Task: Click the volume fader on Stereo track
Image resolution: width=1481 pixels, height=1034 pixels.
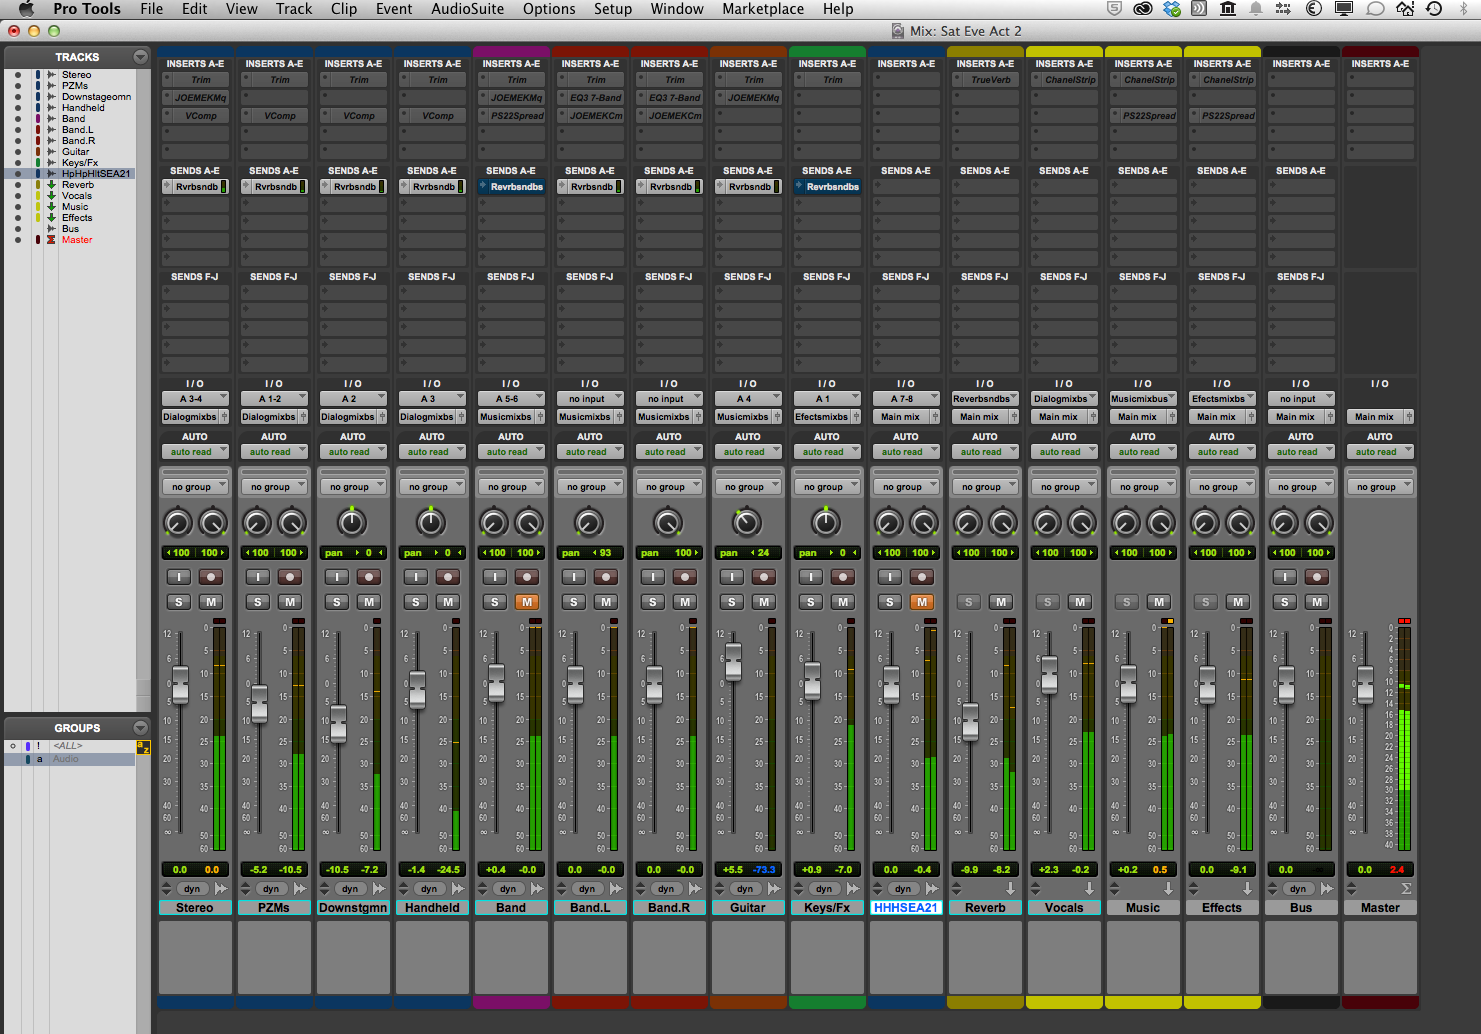Action: pyautogui.click(x=180, y=685)
